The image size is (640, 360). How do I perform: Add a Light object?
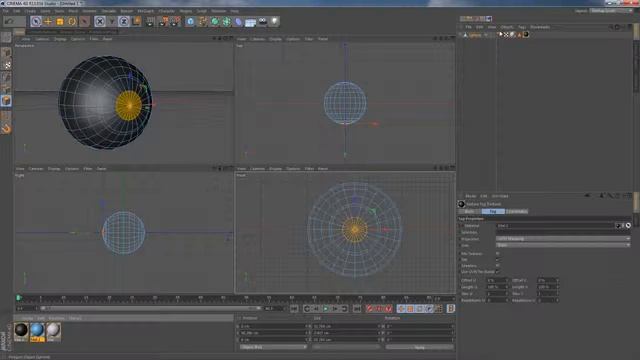coord(275,21)
